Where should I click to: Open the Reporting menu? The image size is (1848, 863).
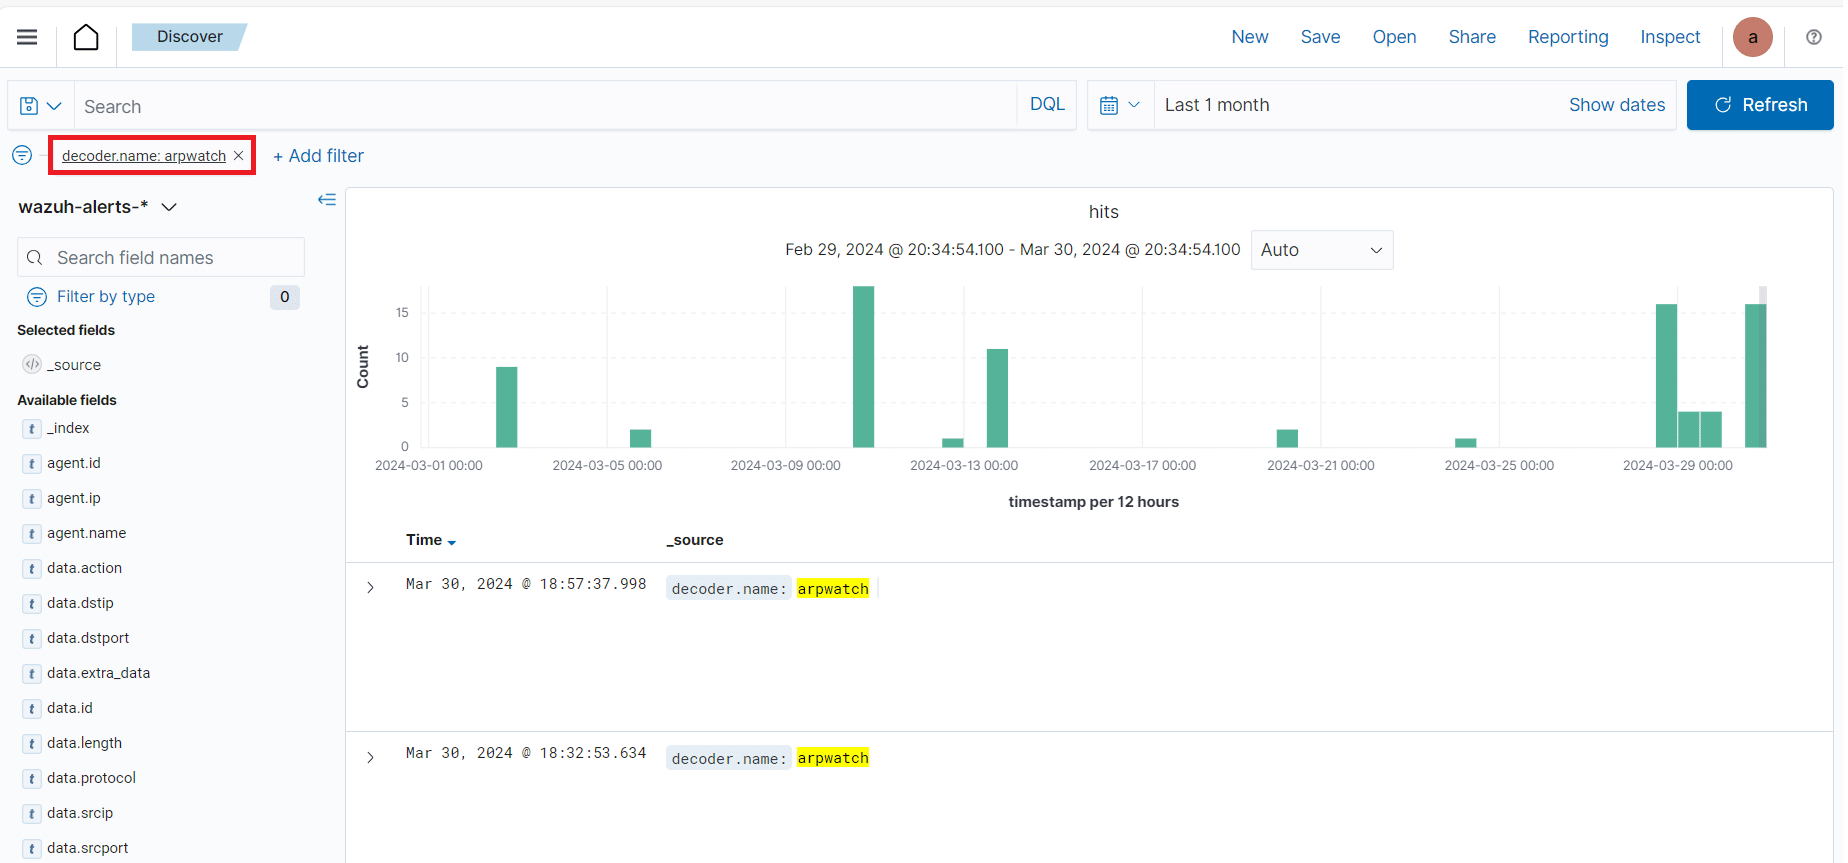point(1567,37)
